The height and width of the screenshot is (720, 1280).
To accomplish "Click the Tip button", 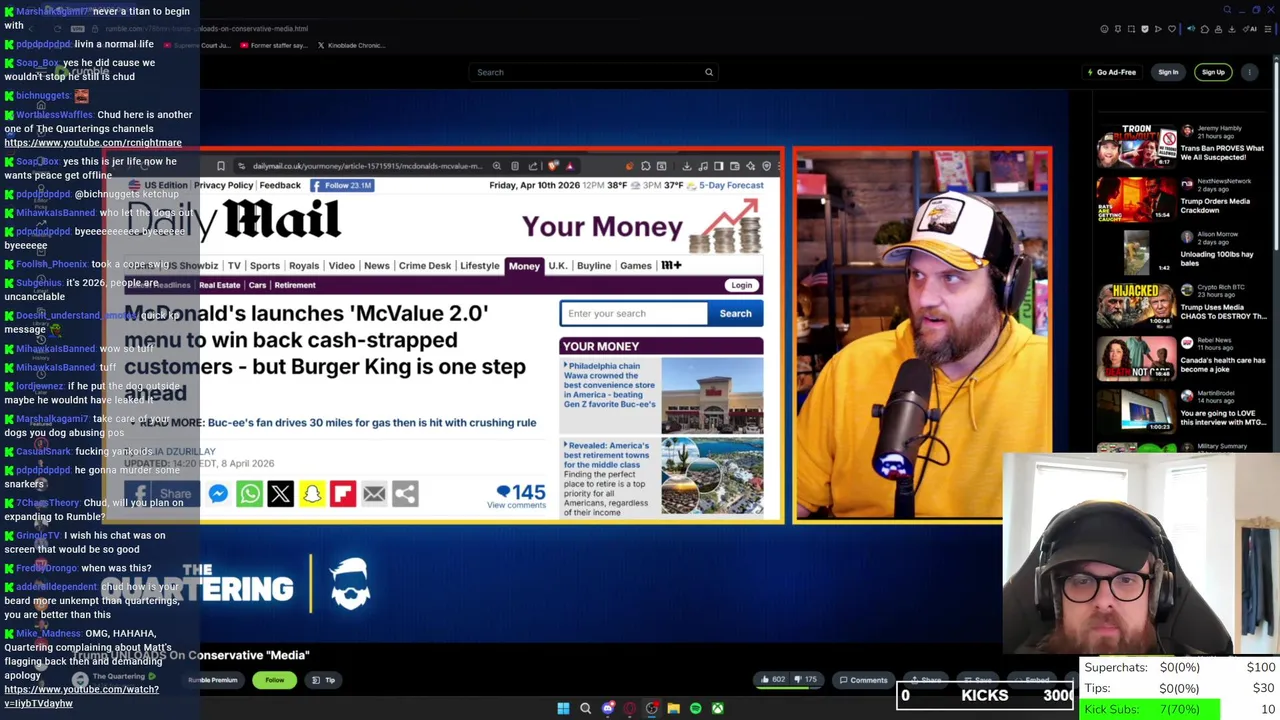I will tap(324, 680).
